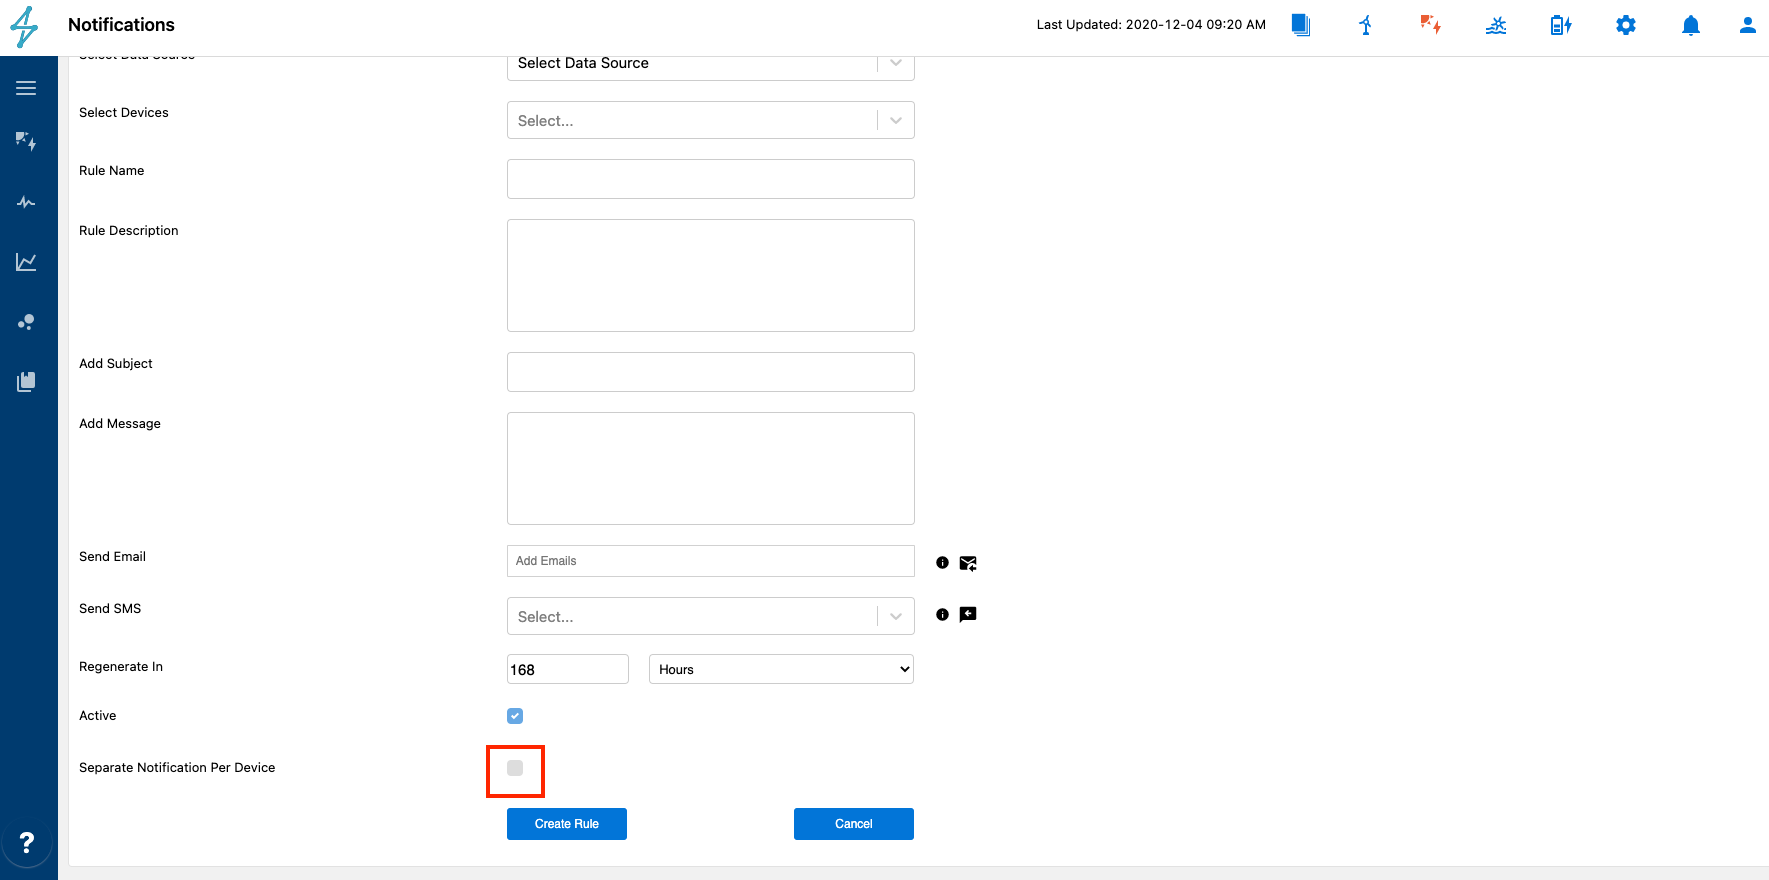
Task: Uncheck the Active checkbox
Action: 515,716
